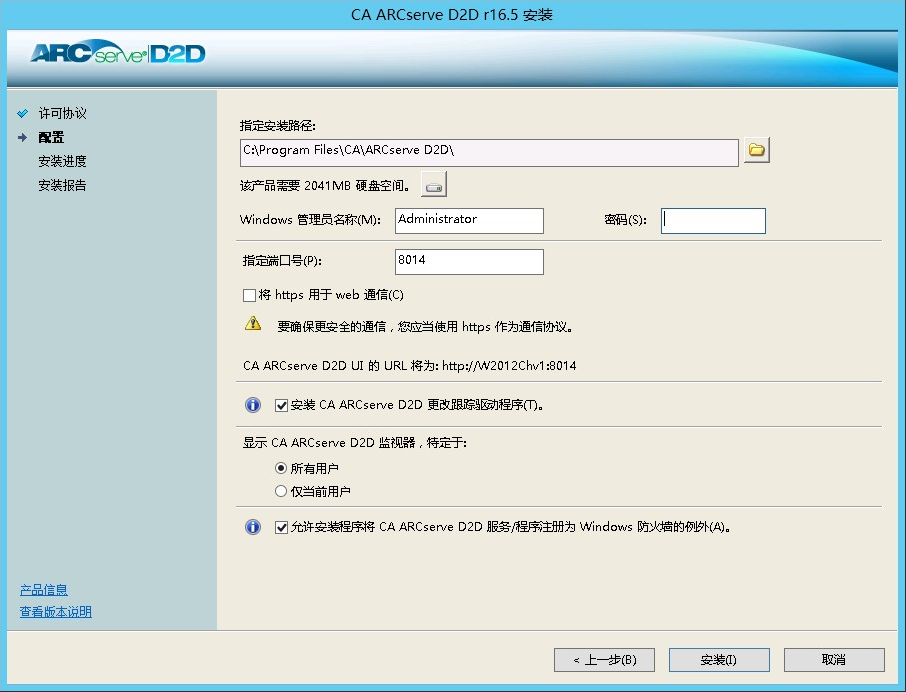
Task: Uncheck install change tracking driver option
Action: pos(281,405)
